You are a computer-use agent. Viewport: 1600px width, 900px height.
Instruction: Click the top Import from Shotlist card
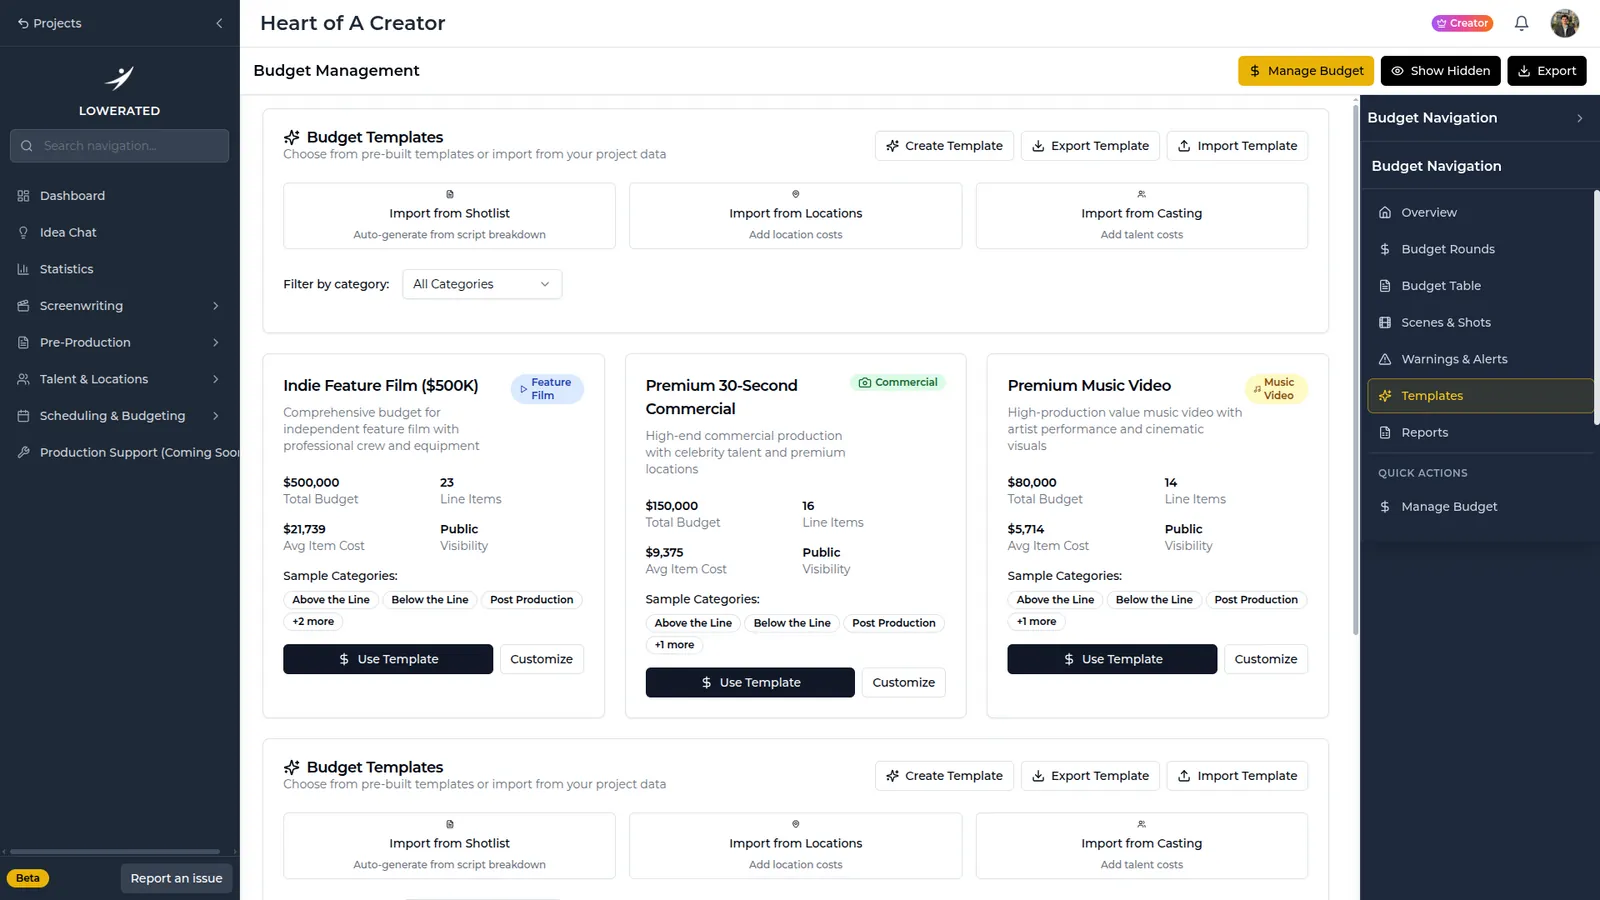(x=449, y=216)
